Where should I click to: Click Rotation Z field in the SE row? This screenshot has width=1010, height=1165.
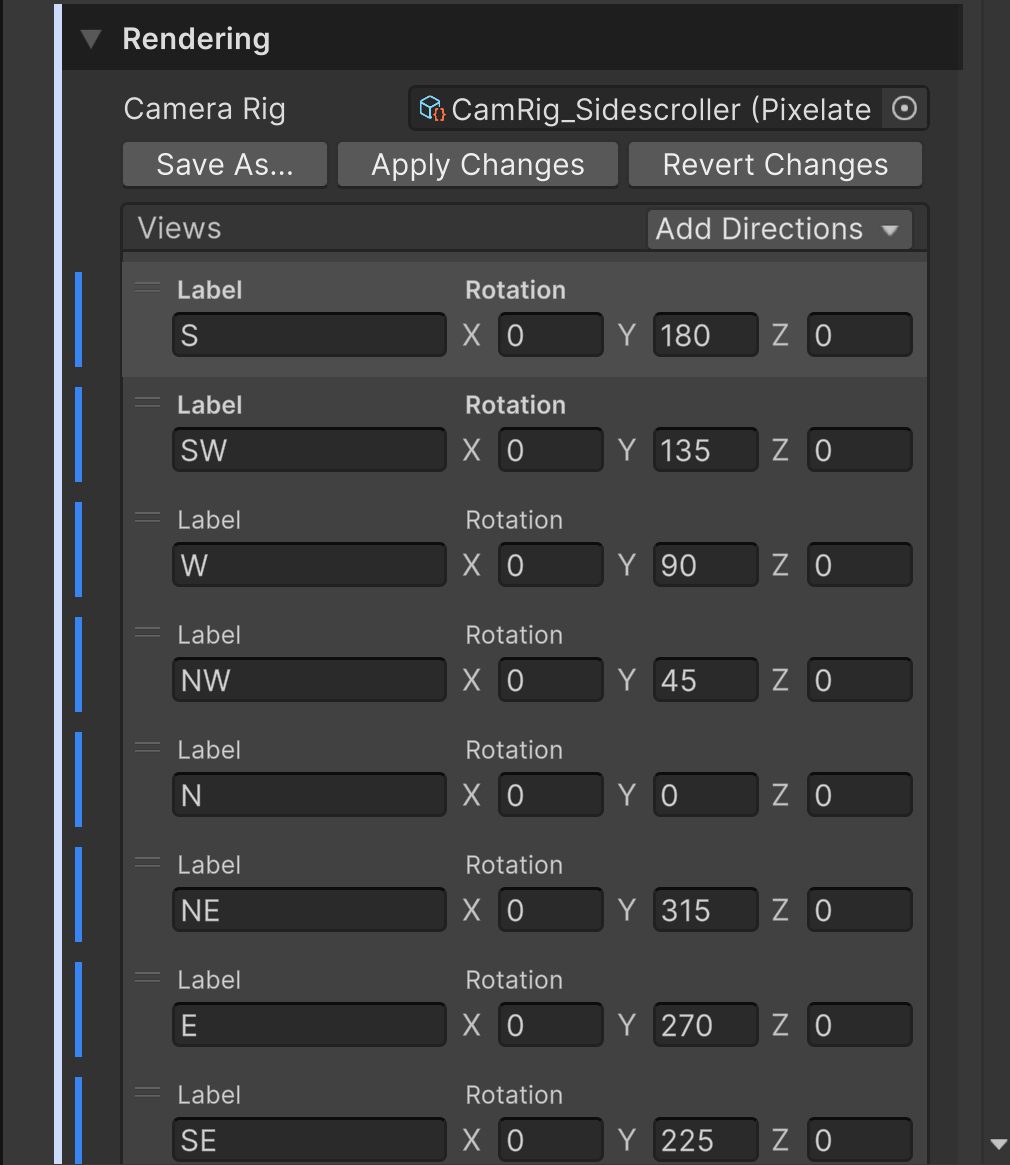[860, 1140]
